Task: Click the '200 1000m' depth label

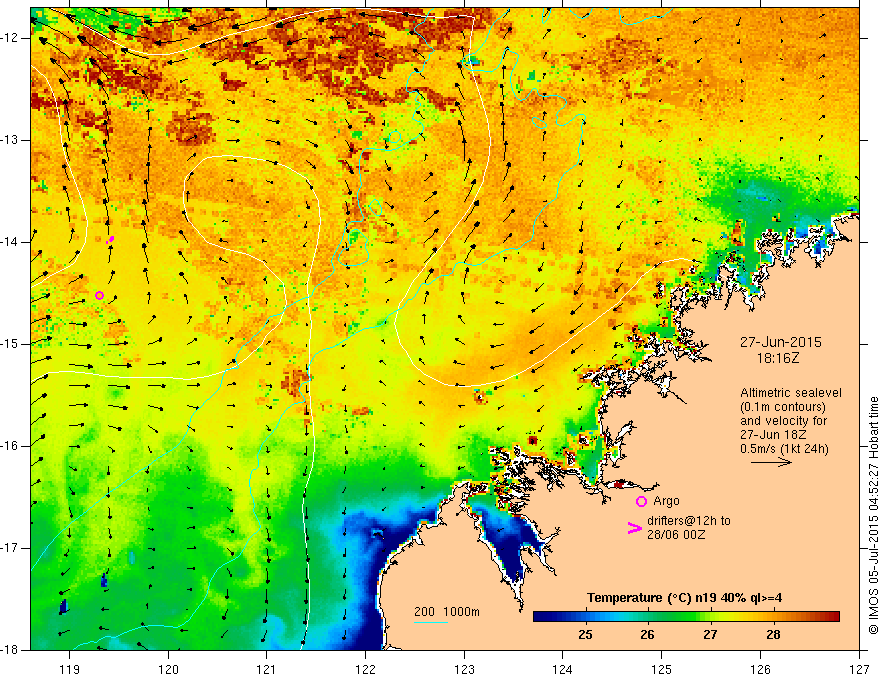Action: pyautogui.click(x=447, y=612)
